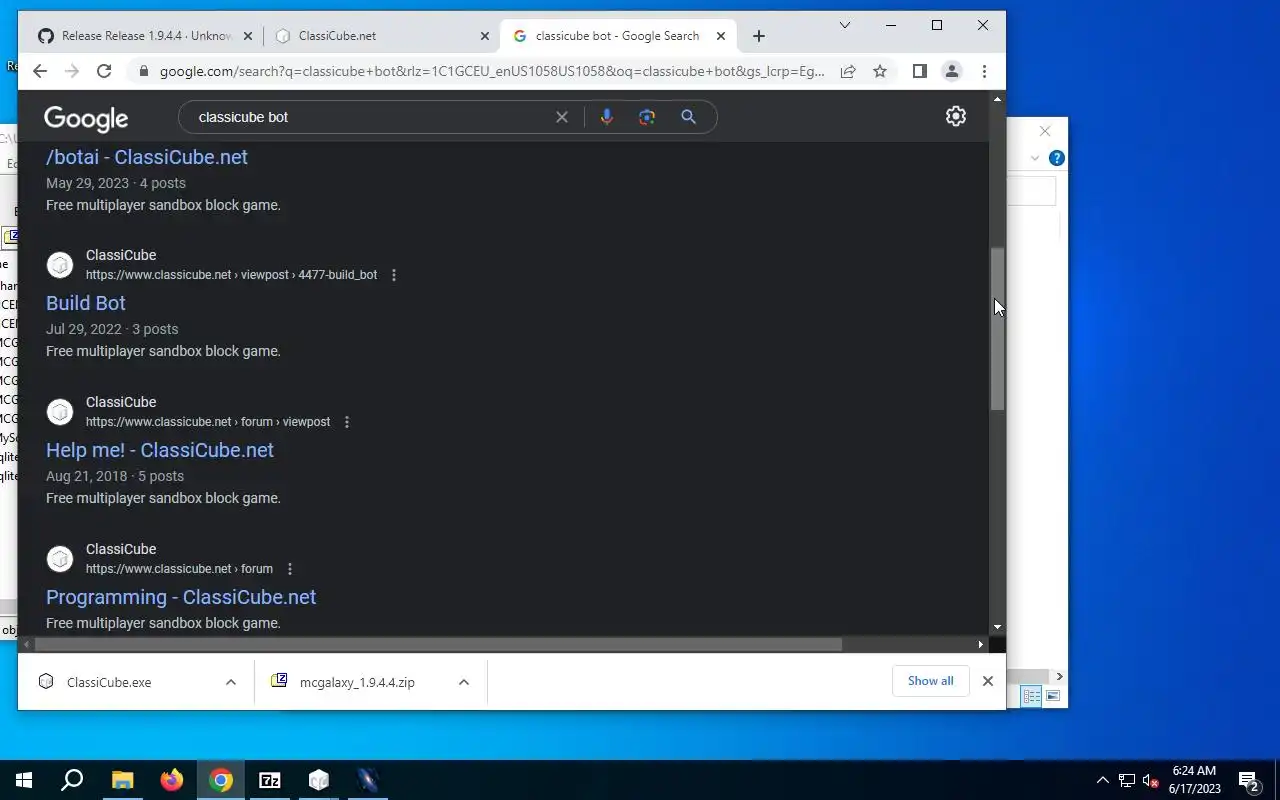The height and width of the screenshot is (800, 1280).
Task: Open downloaded ClassiCube.exe file
Action: 109,682
